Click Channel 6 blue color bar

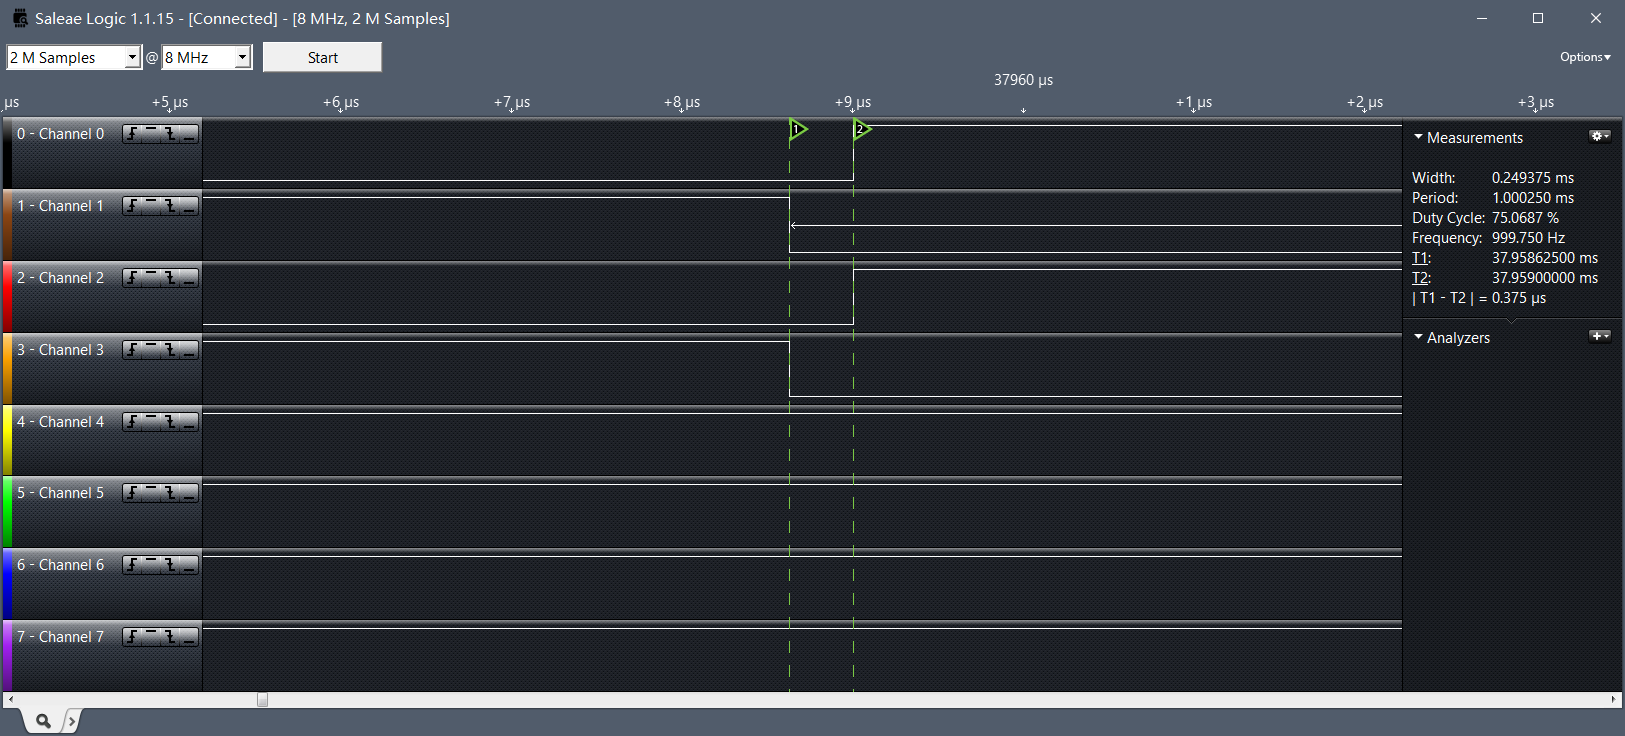click(x=7, y=584)
